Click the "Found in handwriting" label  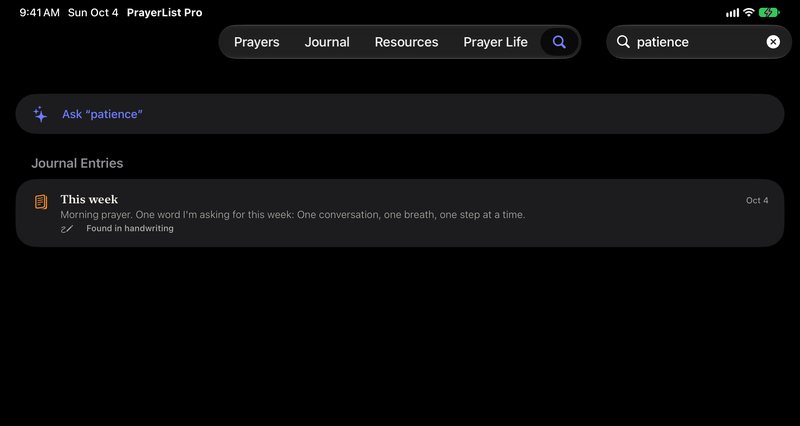coord(130,229)
